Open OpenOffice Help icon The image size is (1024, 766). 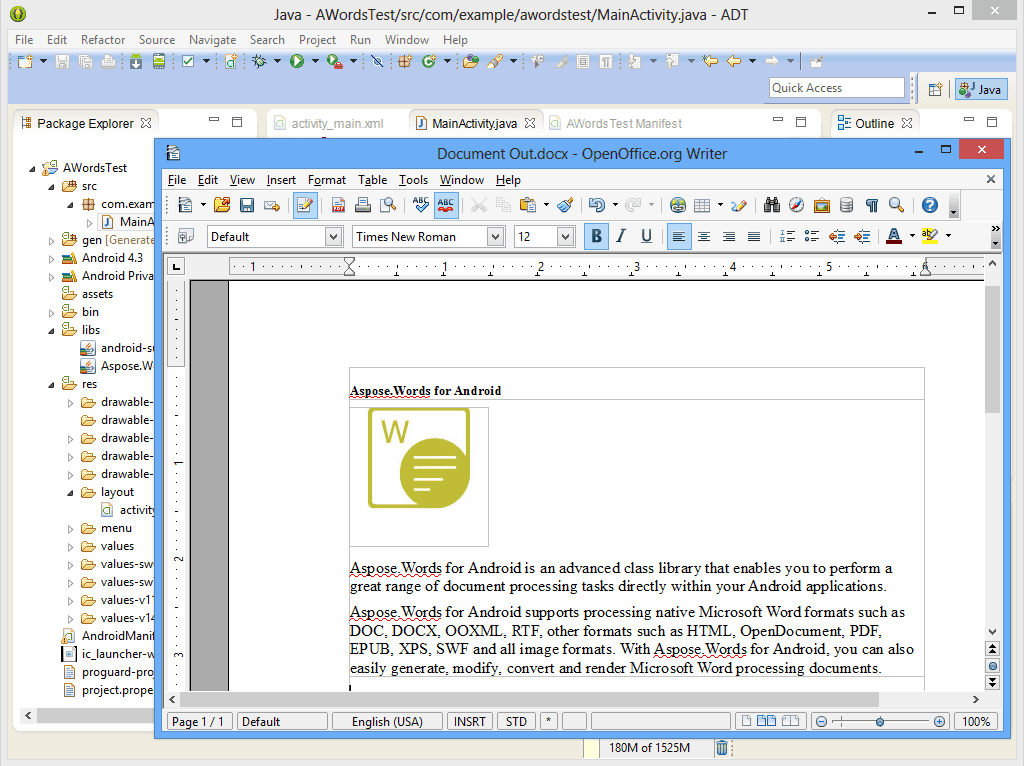(x=930, y=205)
